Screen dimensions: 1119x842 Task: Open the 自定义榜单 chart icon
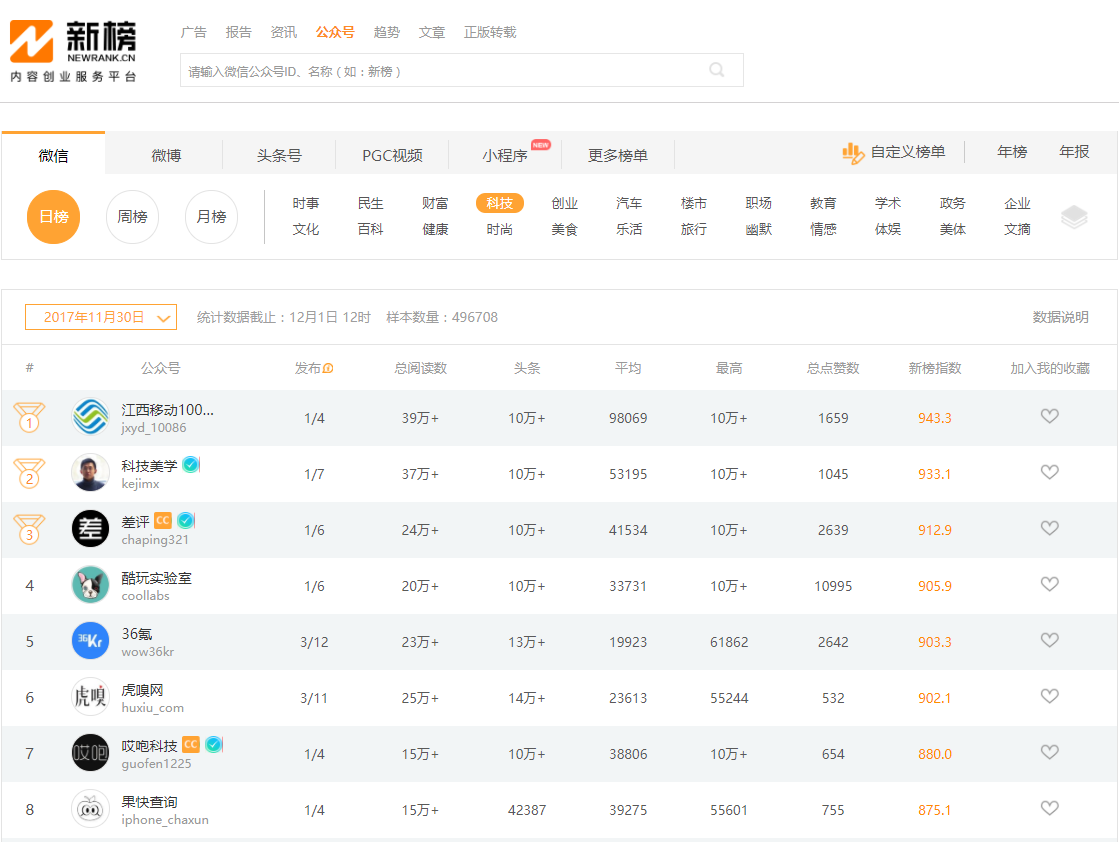click(853, 153)
